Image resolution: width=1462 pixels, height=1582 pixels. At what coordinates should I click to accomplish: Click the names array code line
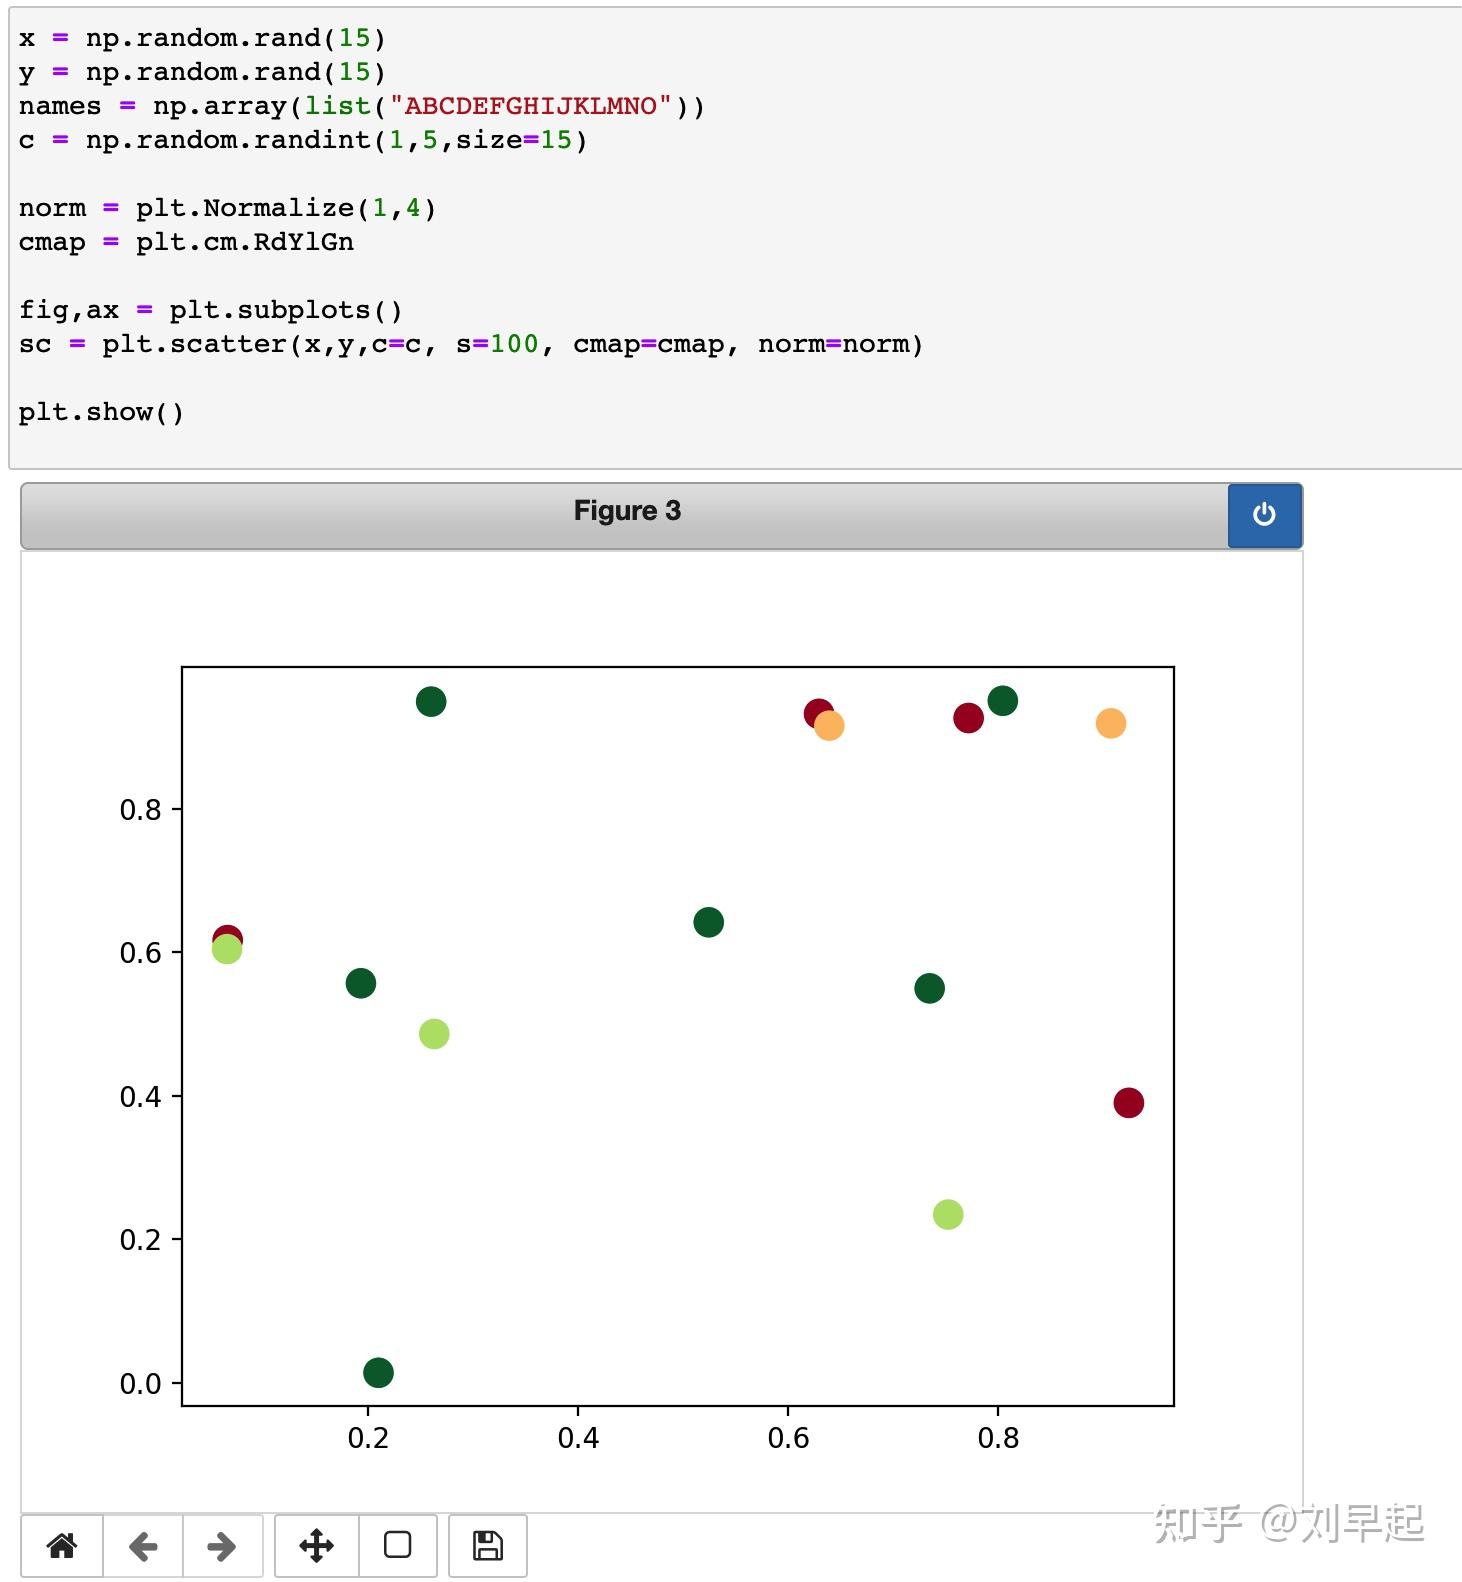click(x=361, y=106)
